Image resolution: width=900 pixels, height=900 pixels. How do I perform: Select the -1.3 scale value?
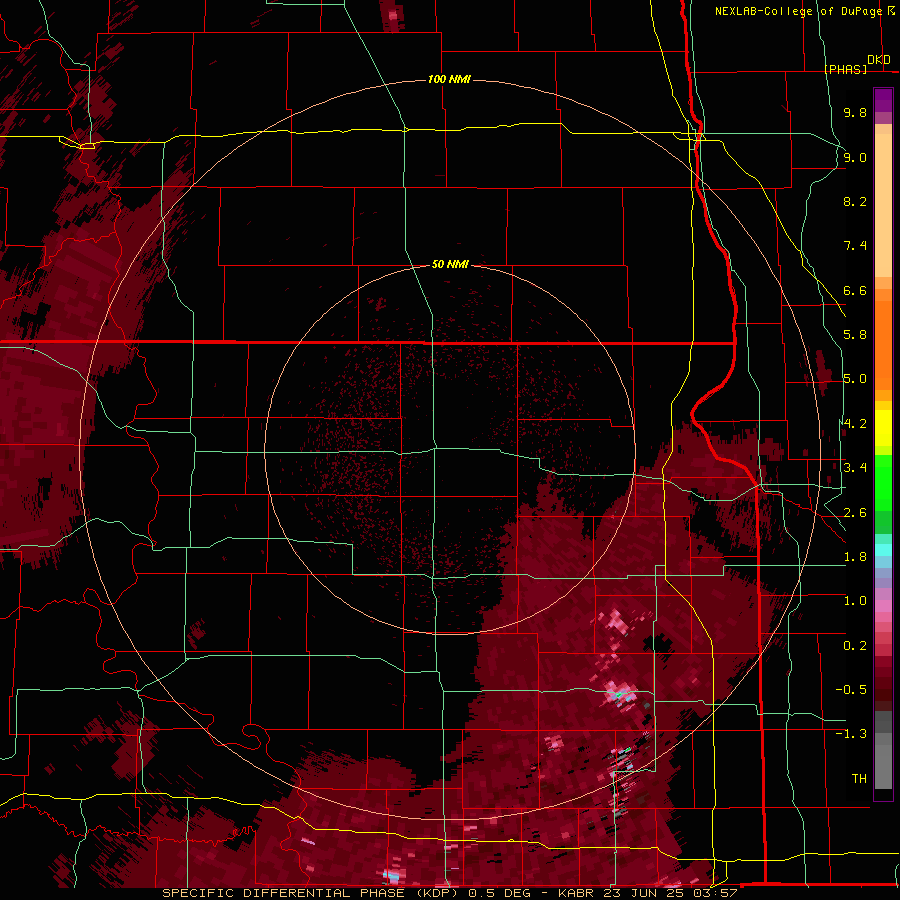(851, 734)
